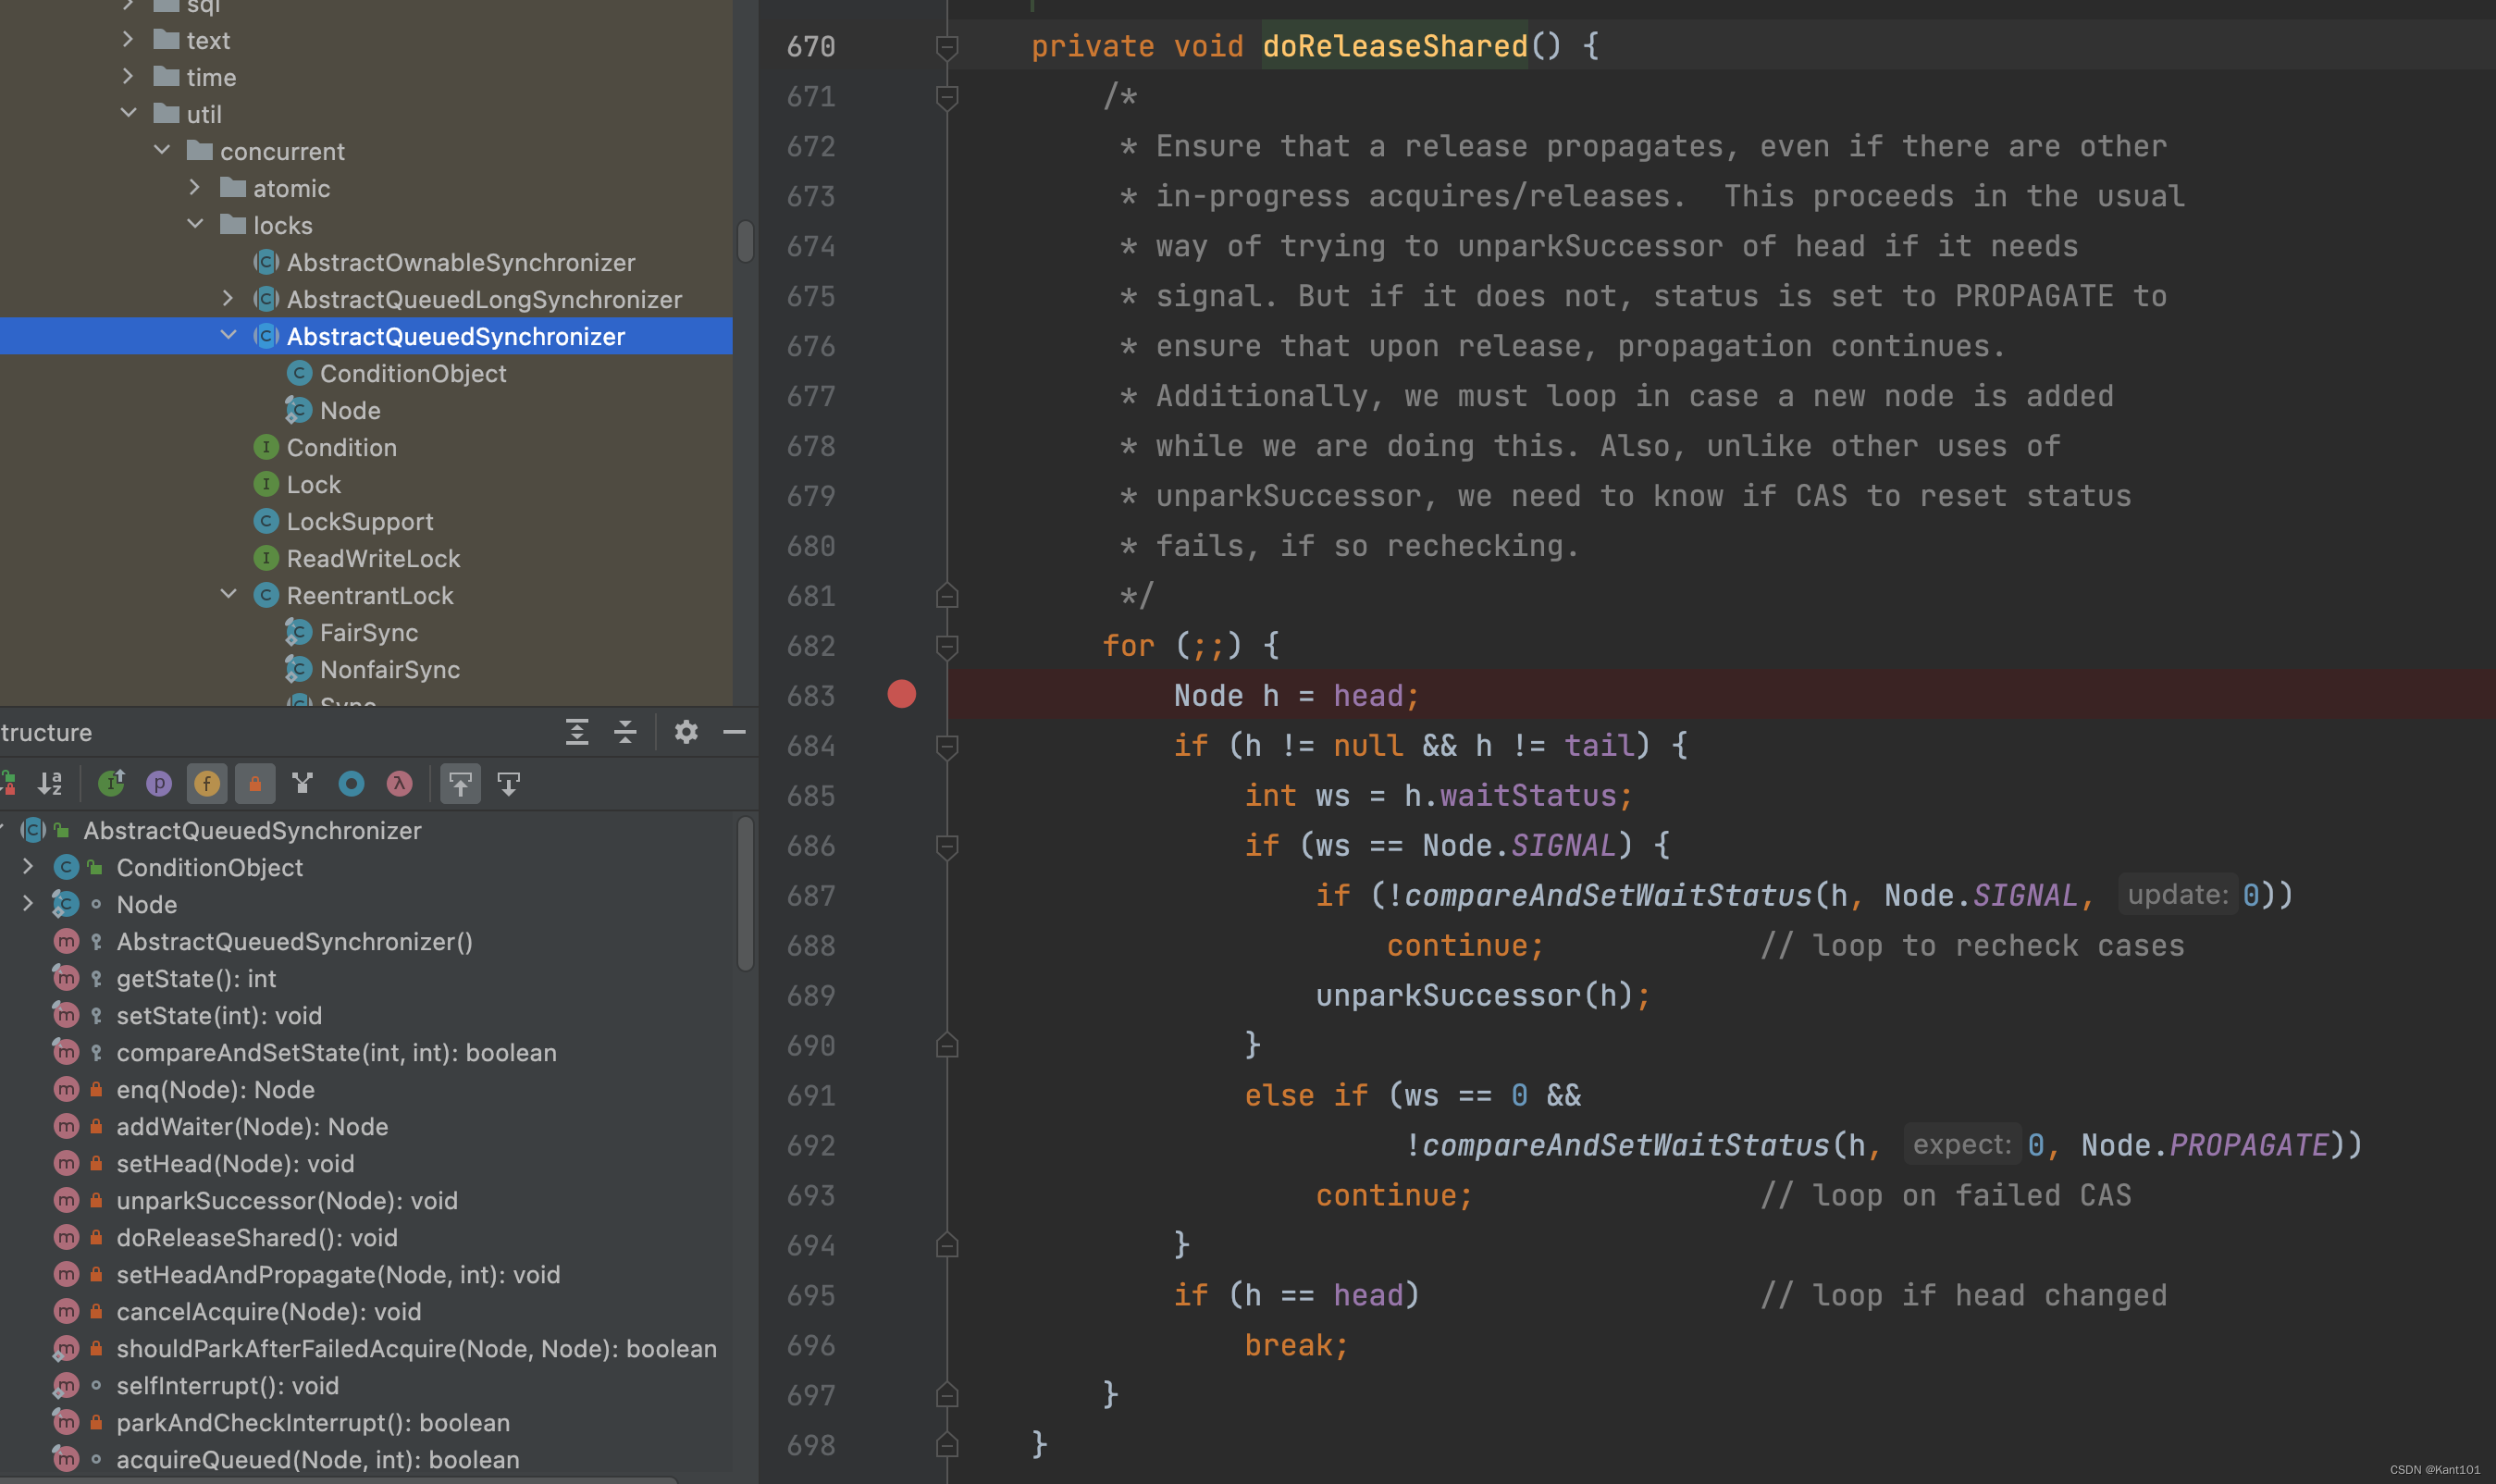Expand ConditionObject in Structure tree
The image size is (2496, 1484).
pos(28,867)
